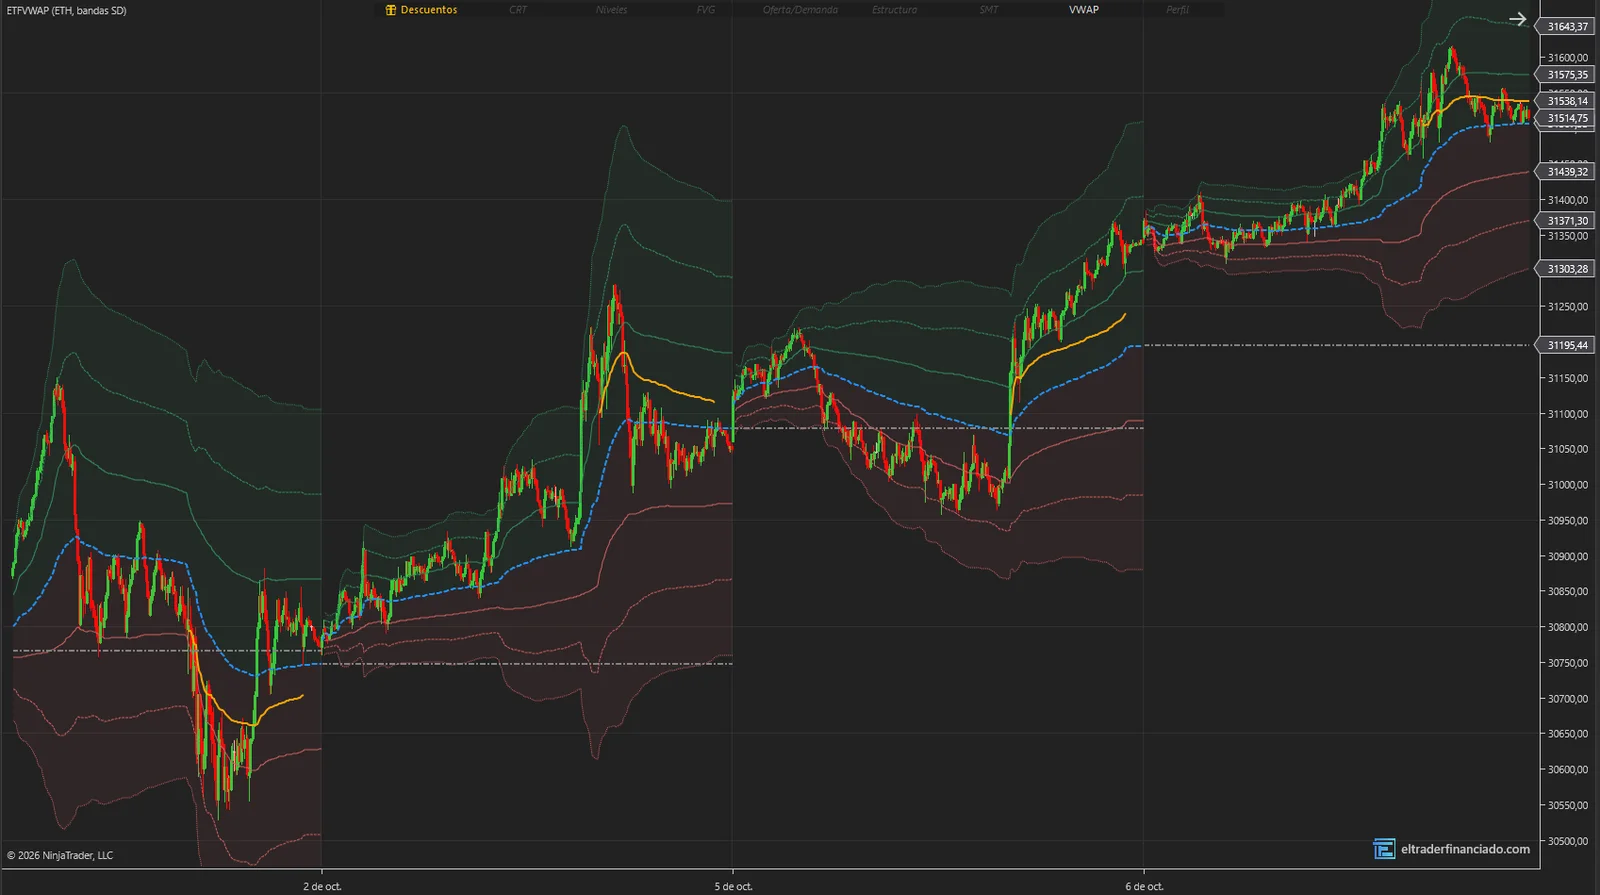Click the 31150,00 price axis label
Viewport: 1600px width, 895px height.
[x=1567, y=378]
